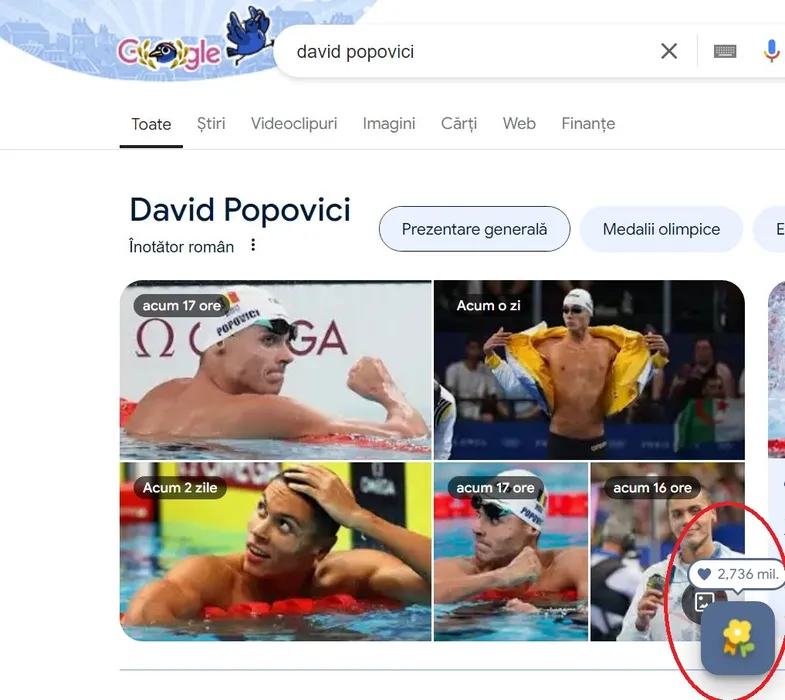
Task: Clear the search box with the X icon
Action: tap(669, 51)
